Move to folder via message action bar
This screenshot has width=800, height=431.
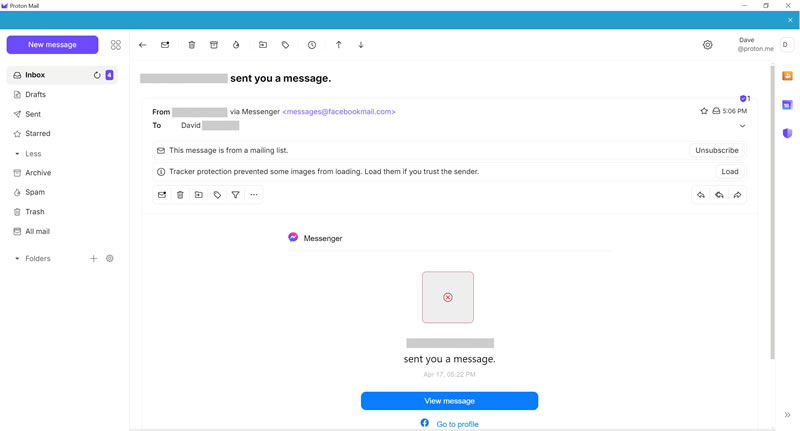point(198,195)
